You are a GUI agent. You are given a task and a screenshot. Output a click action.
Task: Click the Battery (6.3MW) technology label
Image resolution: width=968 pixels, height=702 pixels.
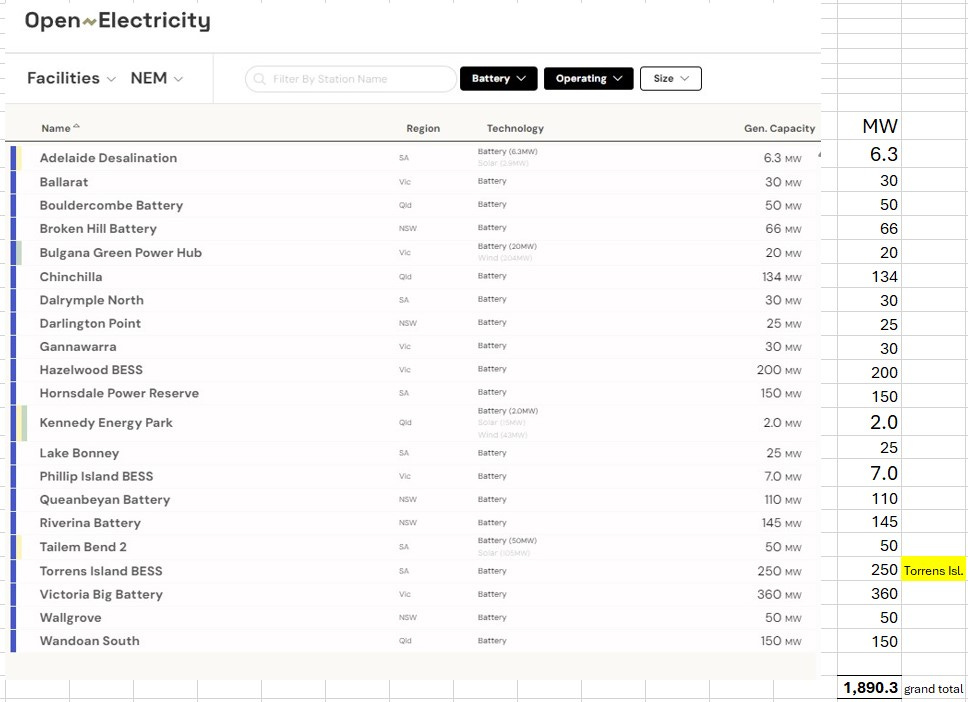(x=507, y=152)
